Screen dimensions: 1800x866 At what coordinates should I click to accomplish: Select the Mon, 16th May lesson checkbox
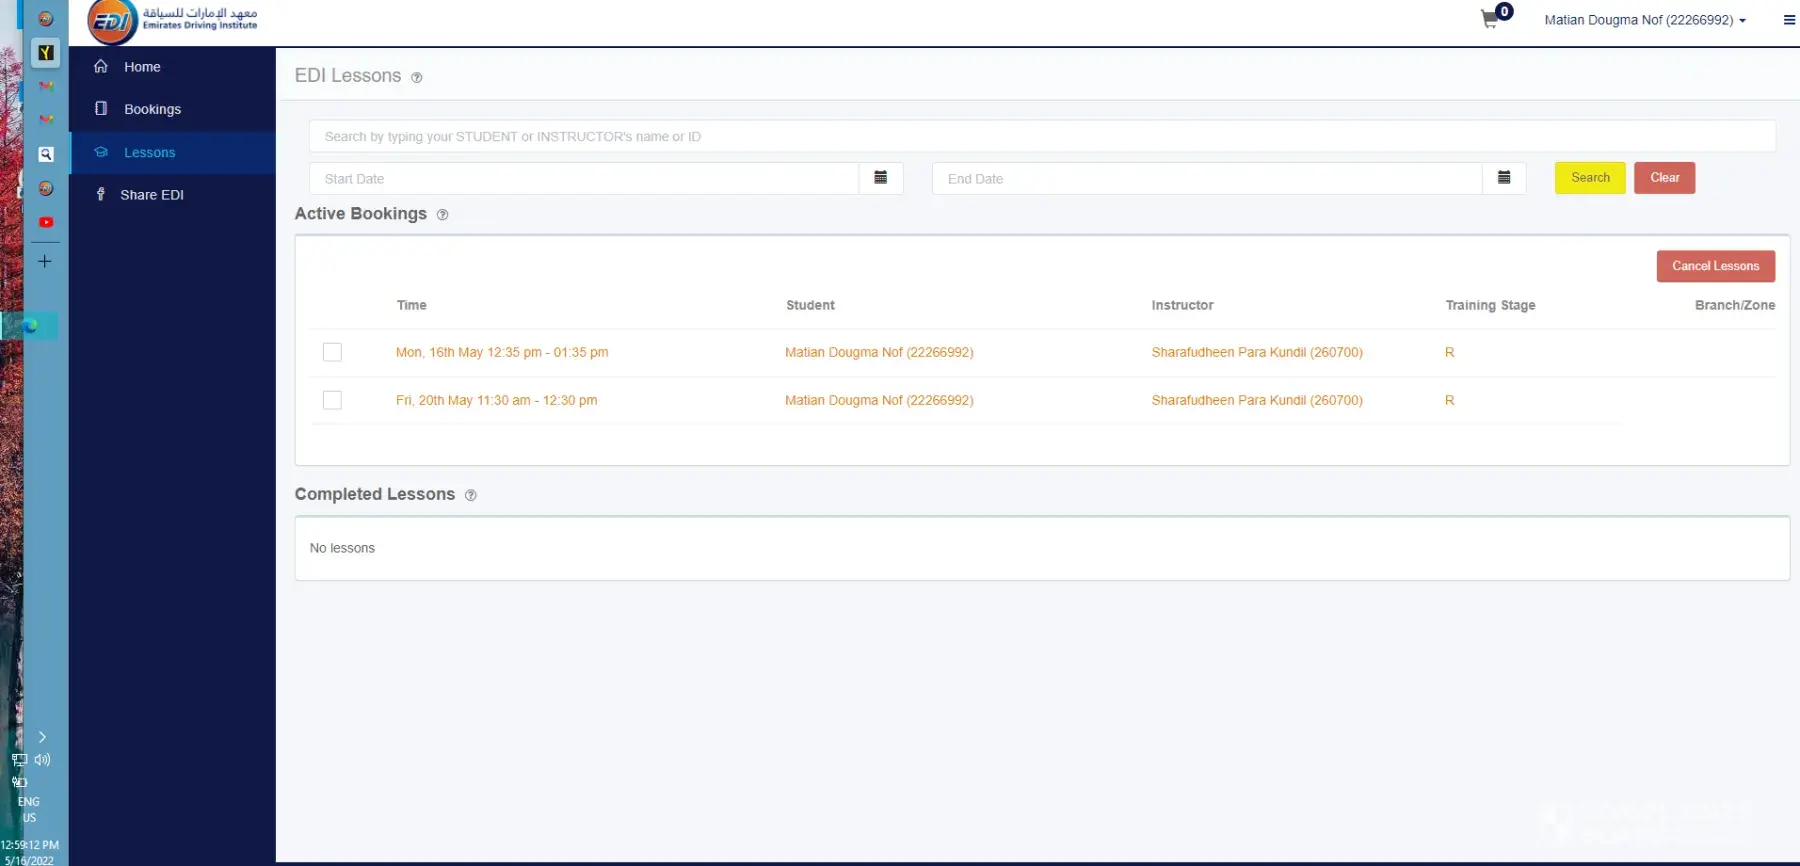click(x=332, y=352)
